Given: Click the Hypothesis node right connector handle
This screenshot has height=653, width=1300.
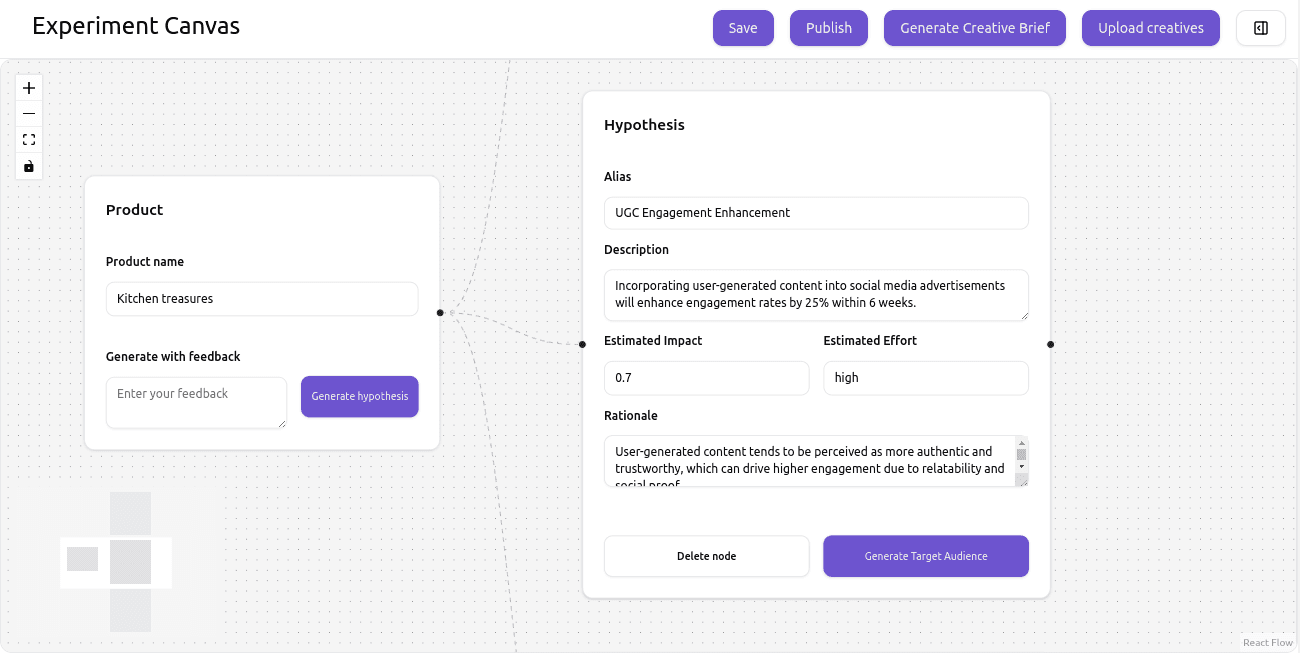Looking at the screenshot, I should [1050, 344].
